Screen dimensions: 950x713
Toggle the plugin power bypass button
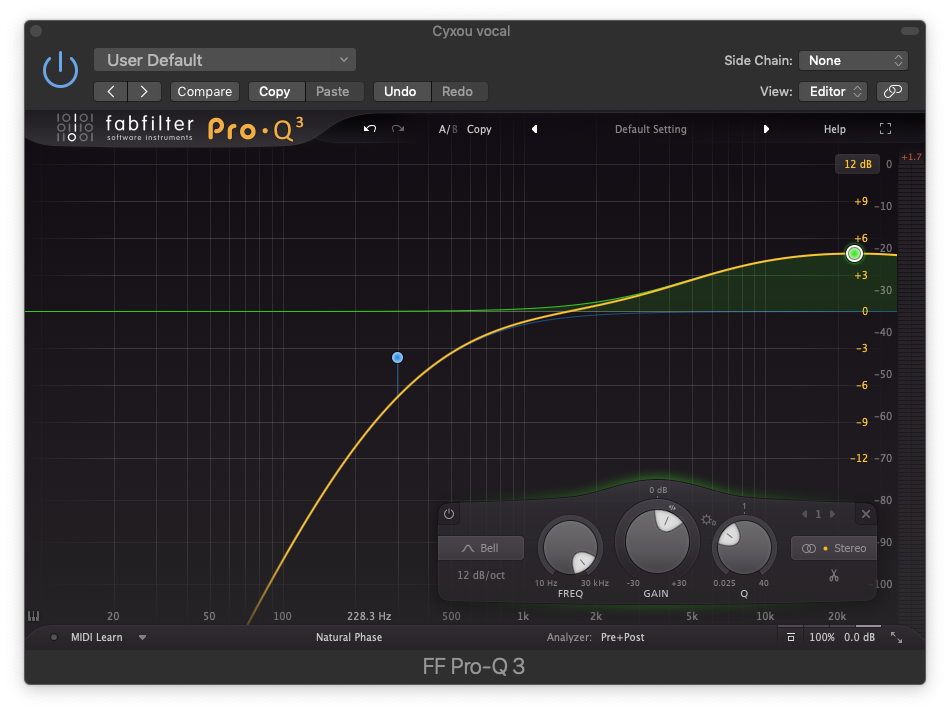(61, 70)
